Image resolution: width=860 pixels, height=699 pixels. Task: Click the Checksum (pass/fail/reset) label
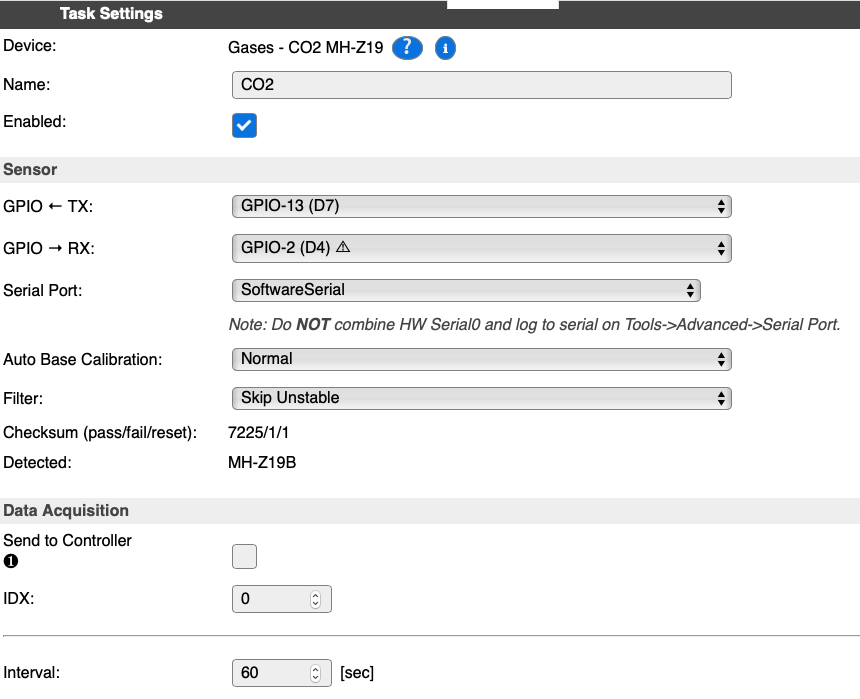tap(100, 433)
